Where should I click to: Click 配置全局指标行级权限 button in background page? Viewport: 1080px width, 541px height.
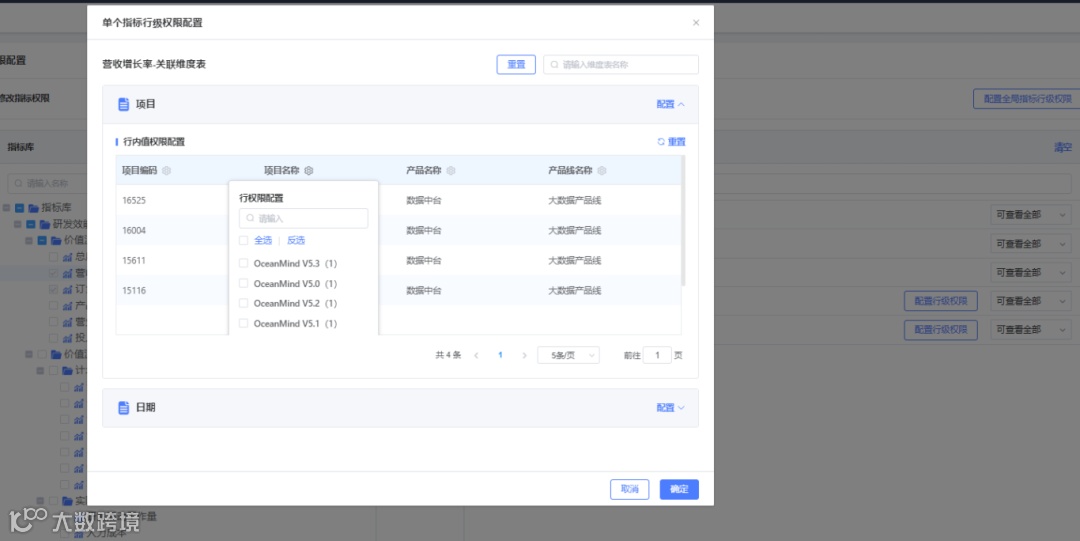coord(1027,99)
